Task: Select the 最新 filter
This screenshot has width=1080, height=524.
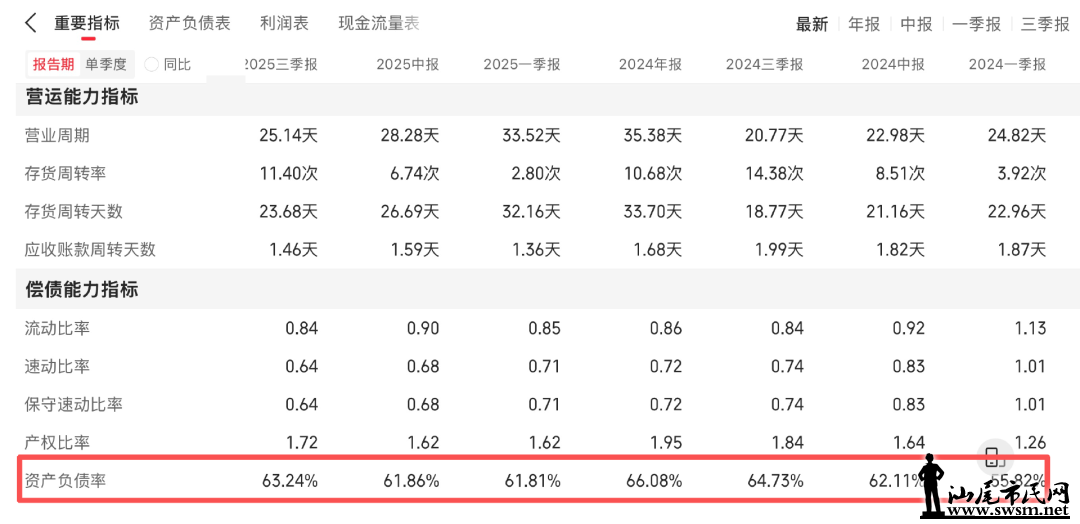Action: click(x=812, y=24)
